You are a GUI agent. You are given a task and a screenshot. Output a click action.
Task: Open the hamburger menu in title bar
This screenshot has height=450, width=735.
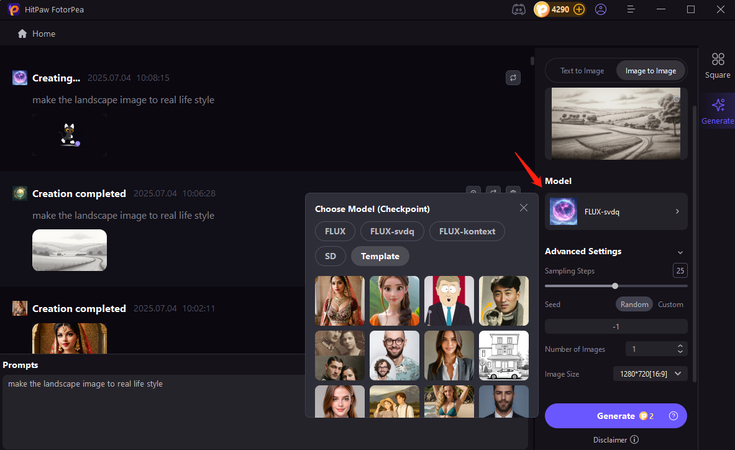coord(631,9)
